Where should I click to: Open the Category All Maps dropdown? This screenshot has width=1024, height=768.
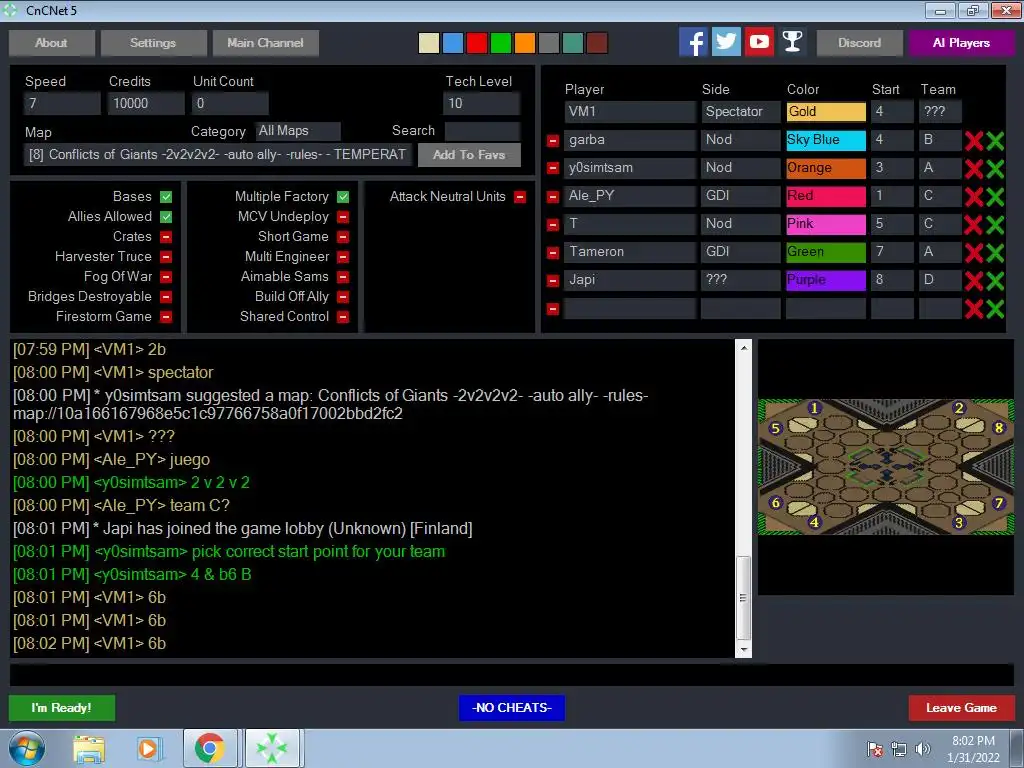point(298,131)
